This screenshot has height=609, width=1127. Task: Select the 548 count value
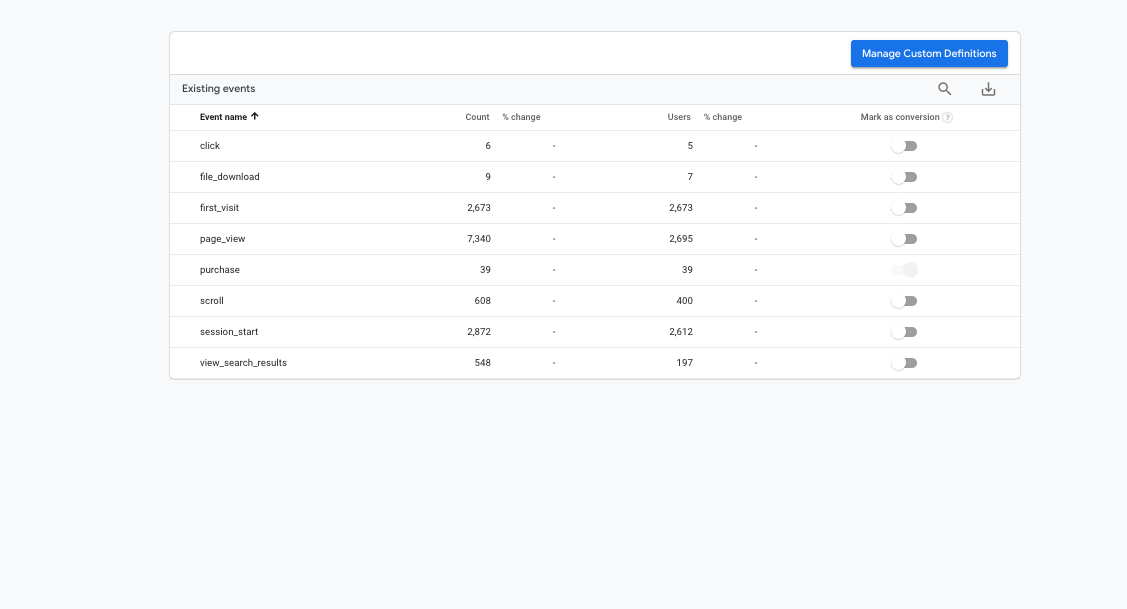click(x=482, y=363)
